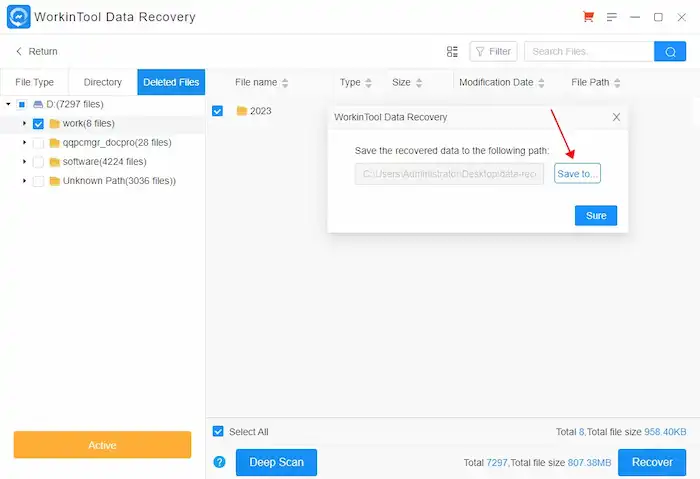
Task: Click the File Path column header
Action: (590, 83)
